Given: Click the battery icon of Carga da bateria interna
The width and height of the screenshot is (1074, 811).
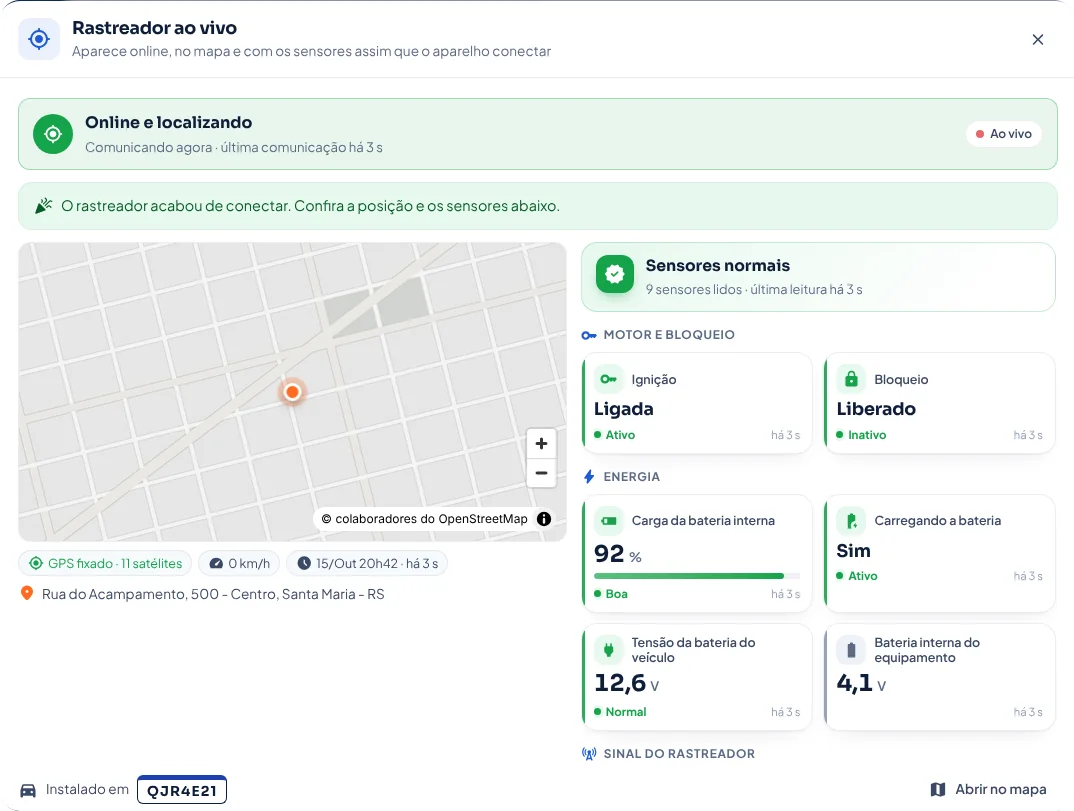Looking at the screenshot, I should pyautogui.click(x=608, y=521).
